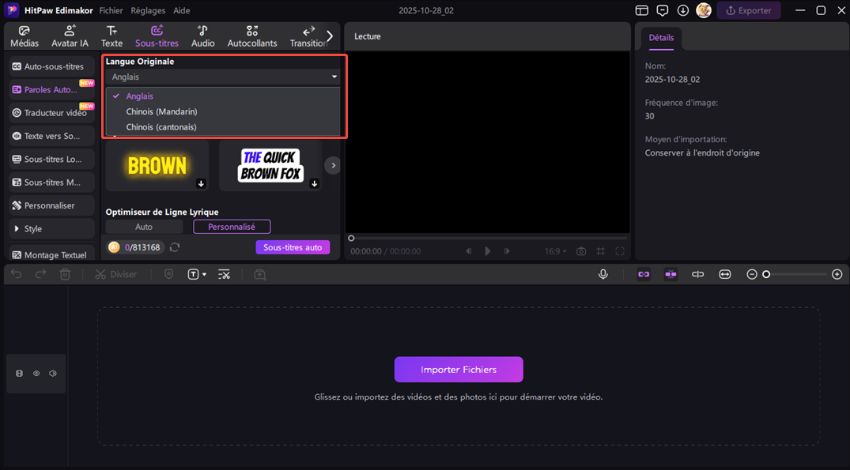Download the BROWN subtitle style
This screenshot has height=470, width=850.
click(x=201, y=184)
